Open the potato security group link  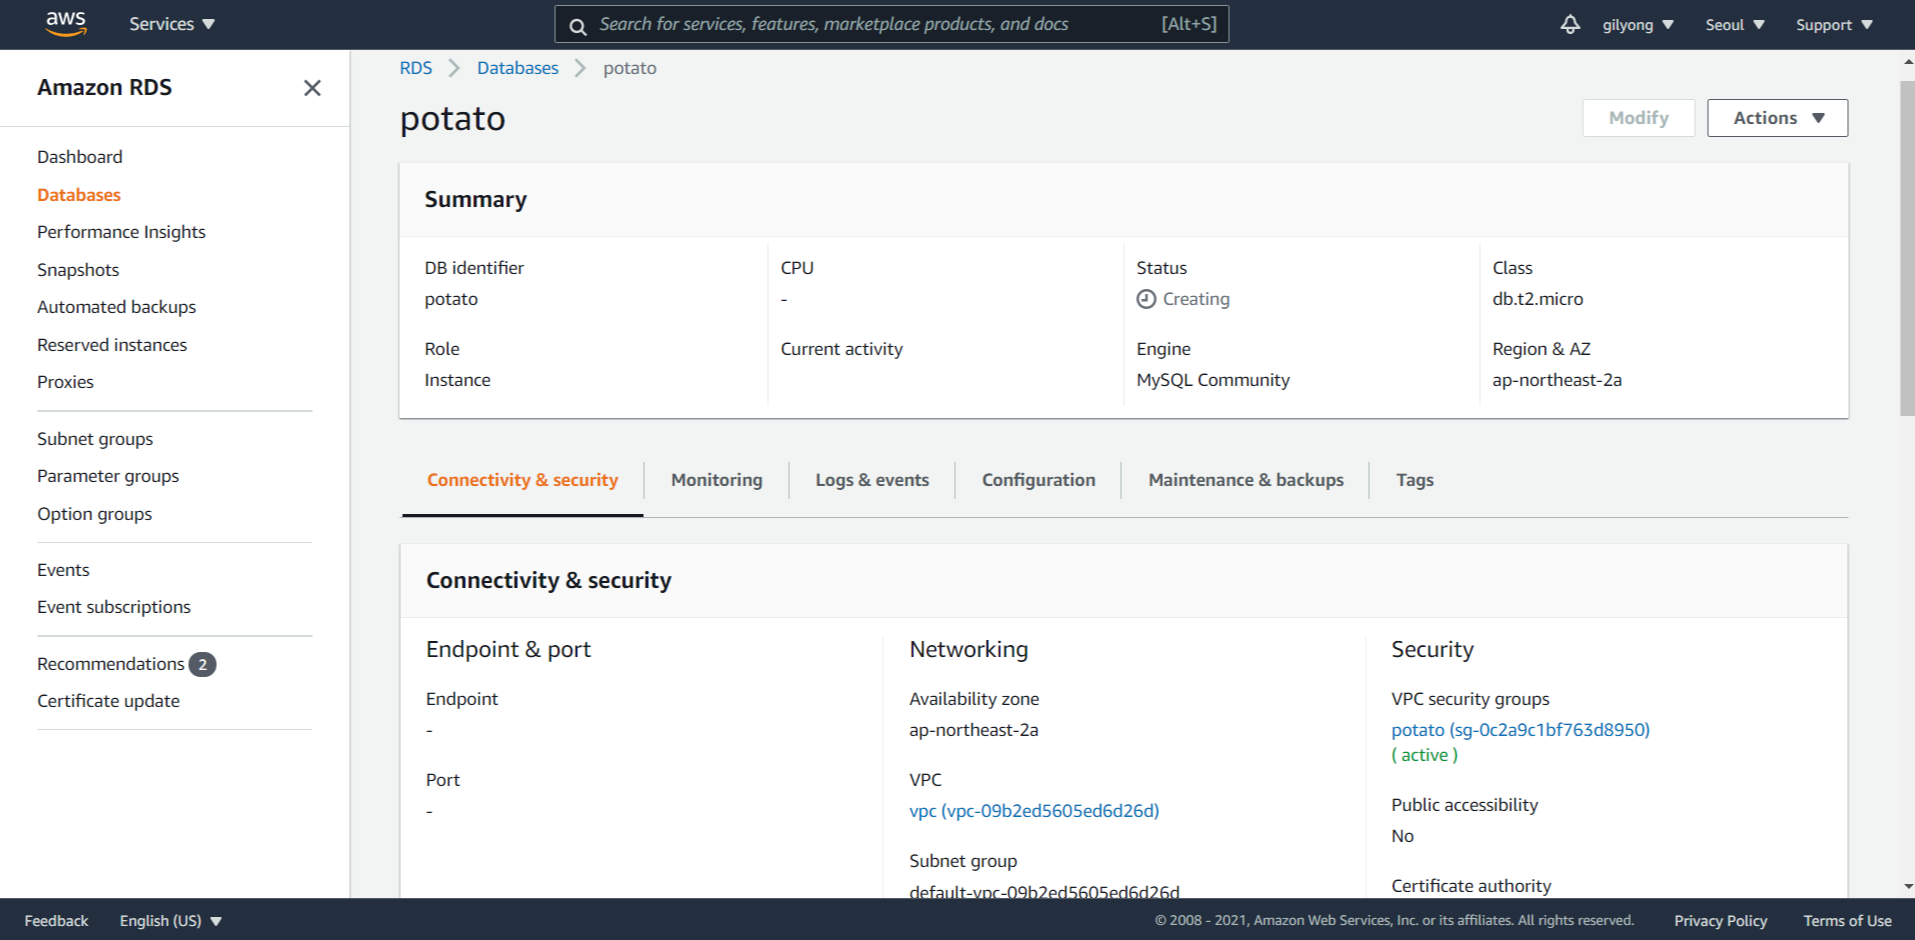pos(1520,730)
